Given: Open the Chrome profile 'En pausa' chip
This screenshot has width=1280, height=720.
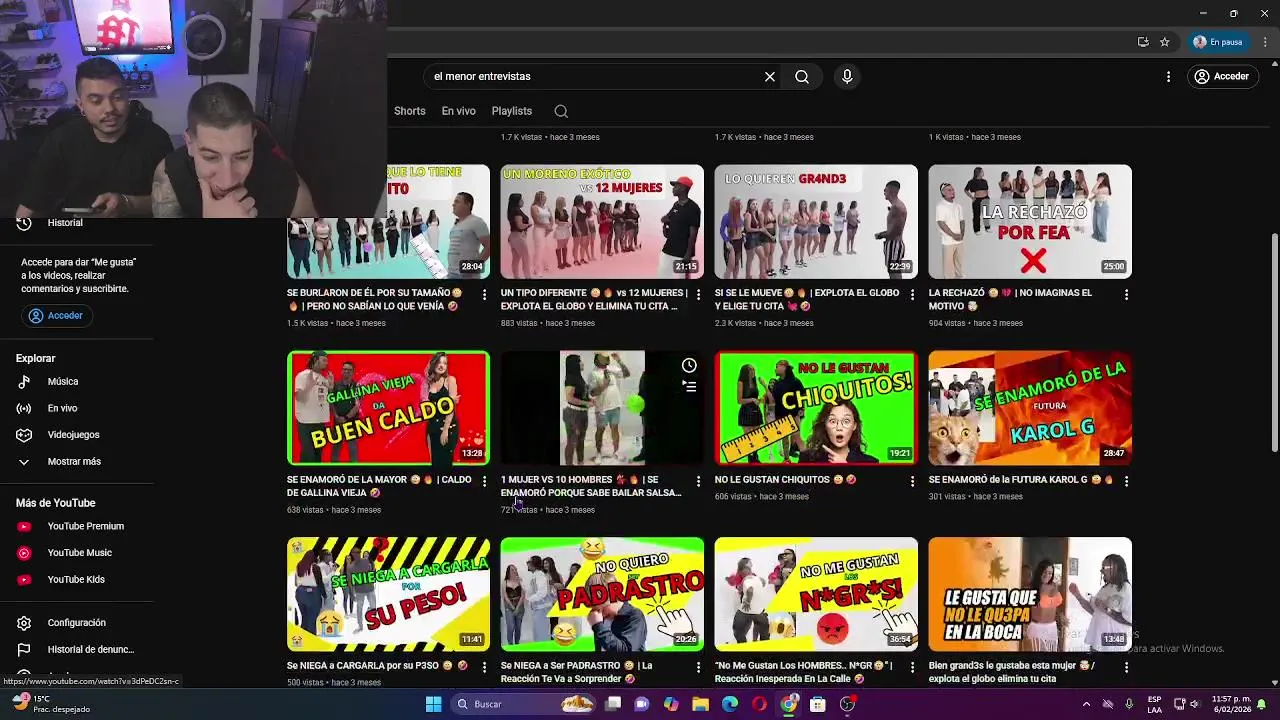Looking at the screenshot, I should [x=1217, y=42].
